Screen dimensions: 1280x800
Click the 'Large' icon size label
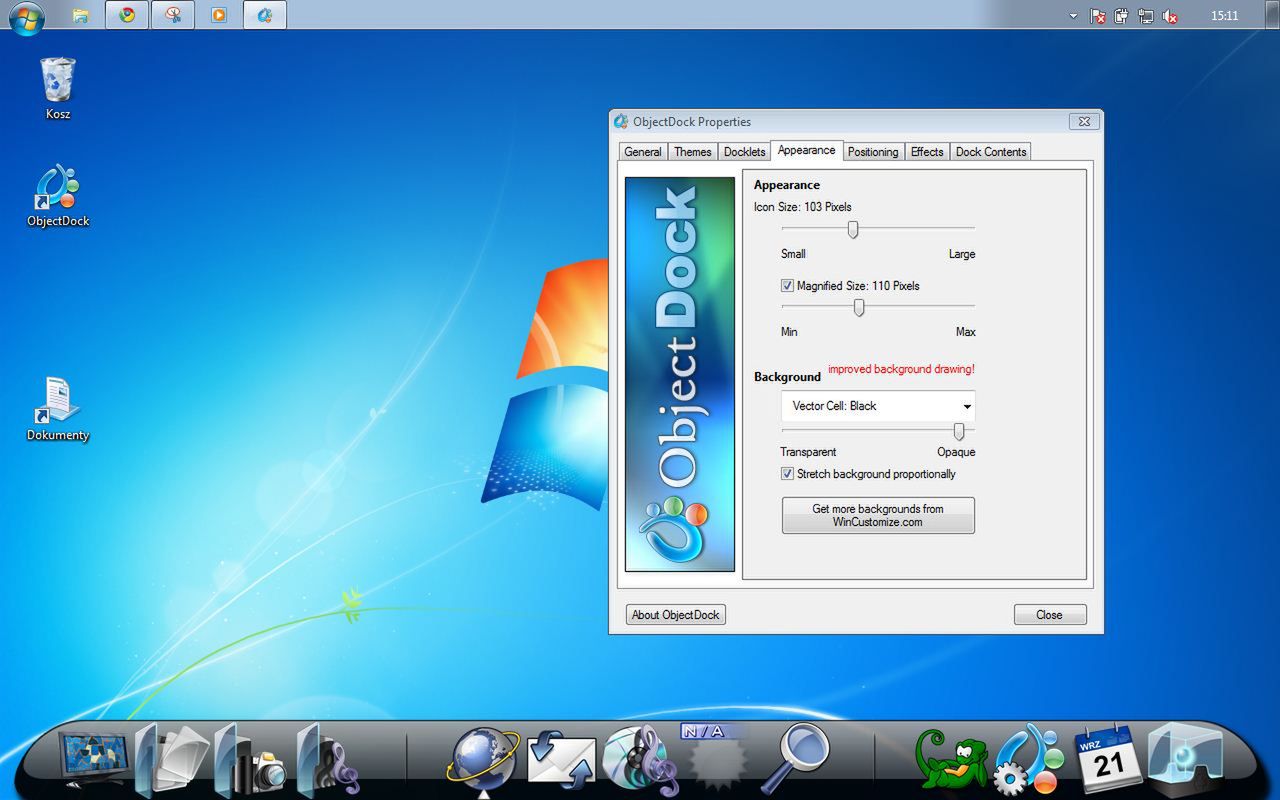(962, 254)
